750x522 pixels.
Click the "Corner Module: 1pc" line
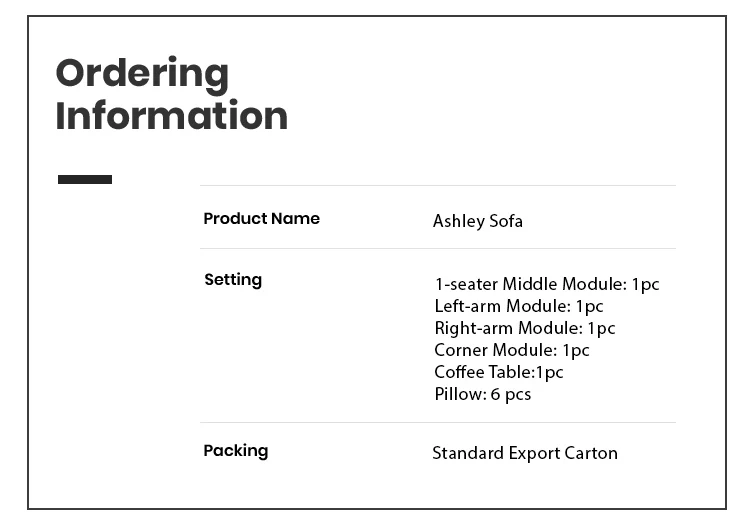click(512, 351)
